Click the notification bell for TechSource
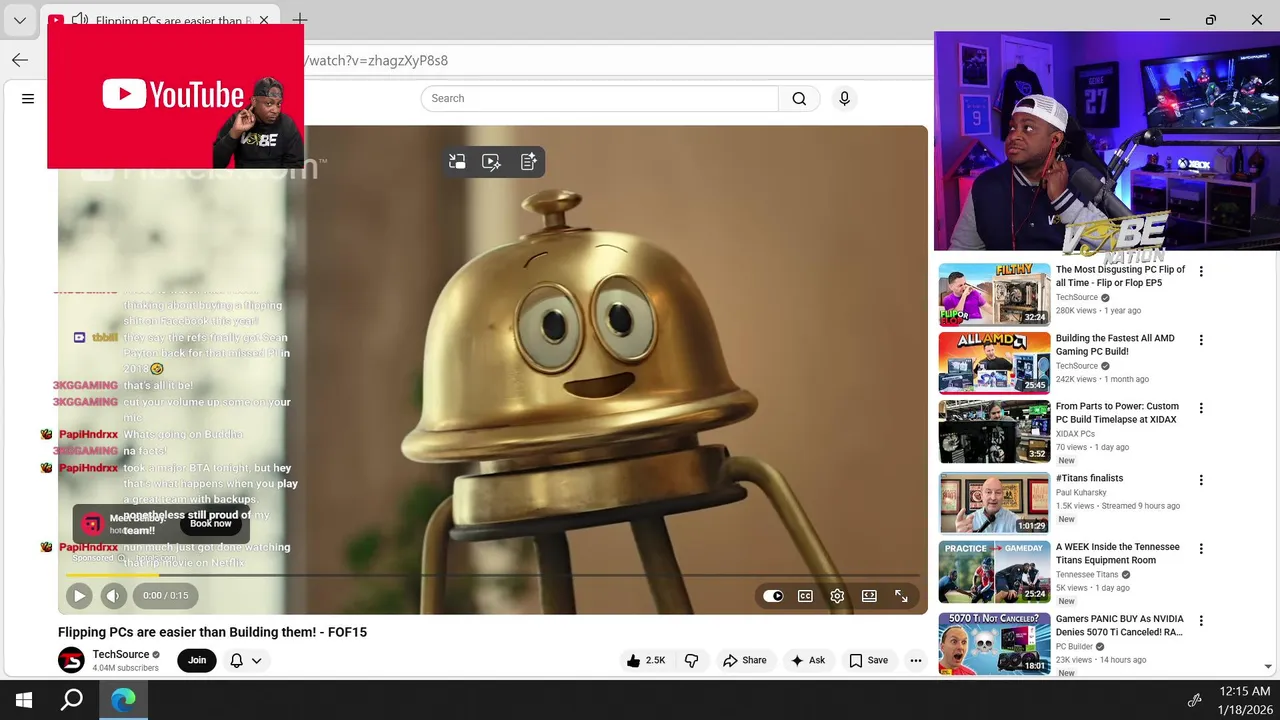The height and width of the screenshot is (720, 1280). pyautogui.click(x=237, y=660)
